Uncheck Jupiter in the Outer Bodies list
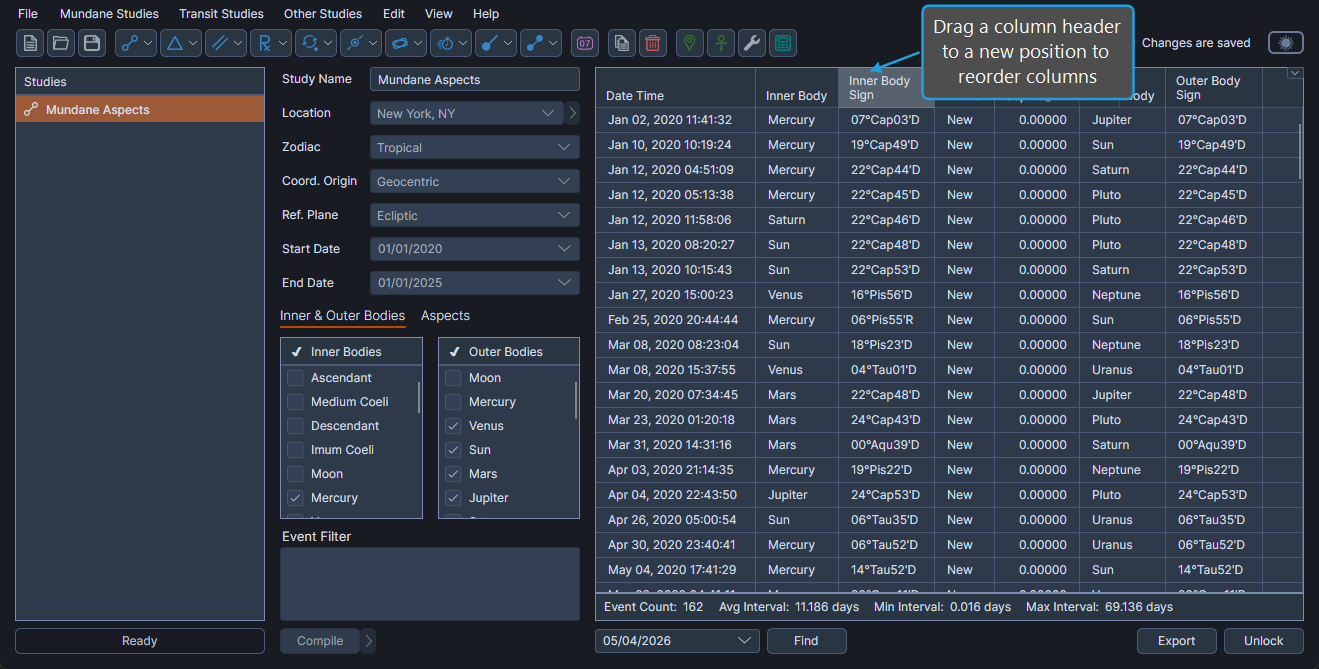Viewport: 1319px width, 669px height. pos(453,498)
